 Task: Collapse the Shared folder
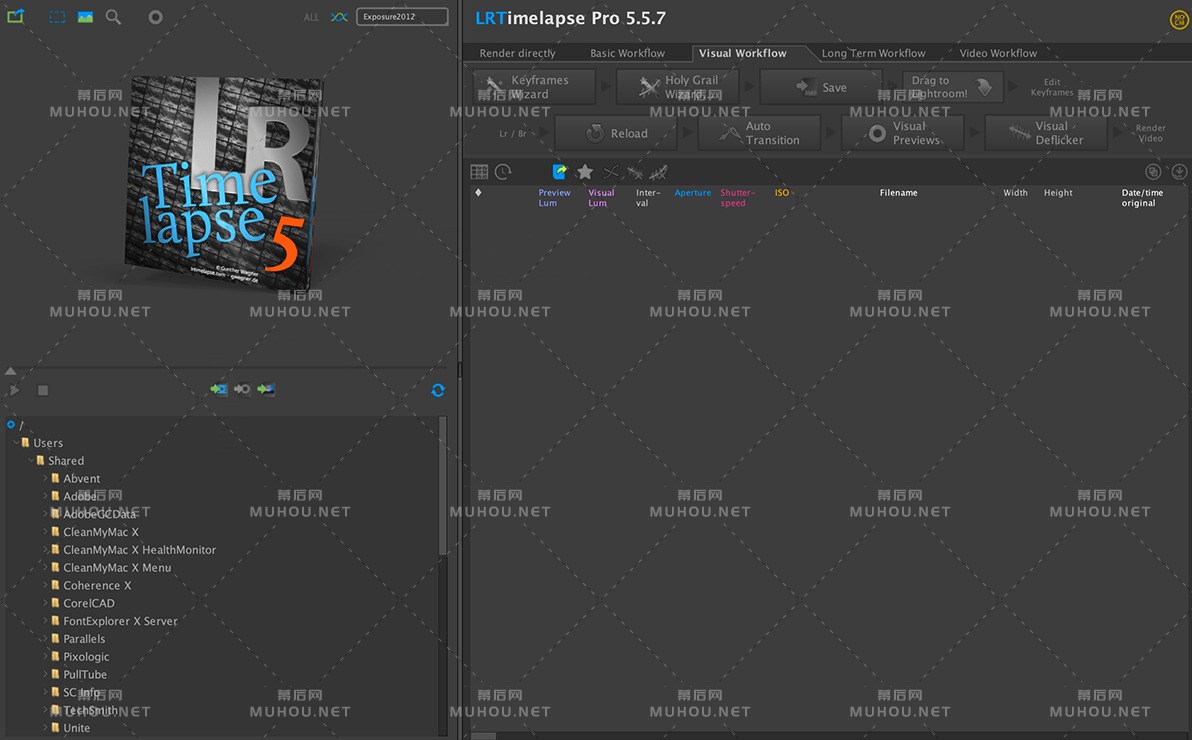click(31, 461)
